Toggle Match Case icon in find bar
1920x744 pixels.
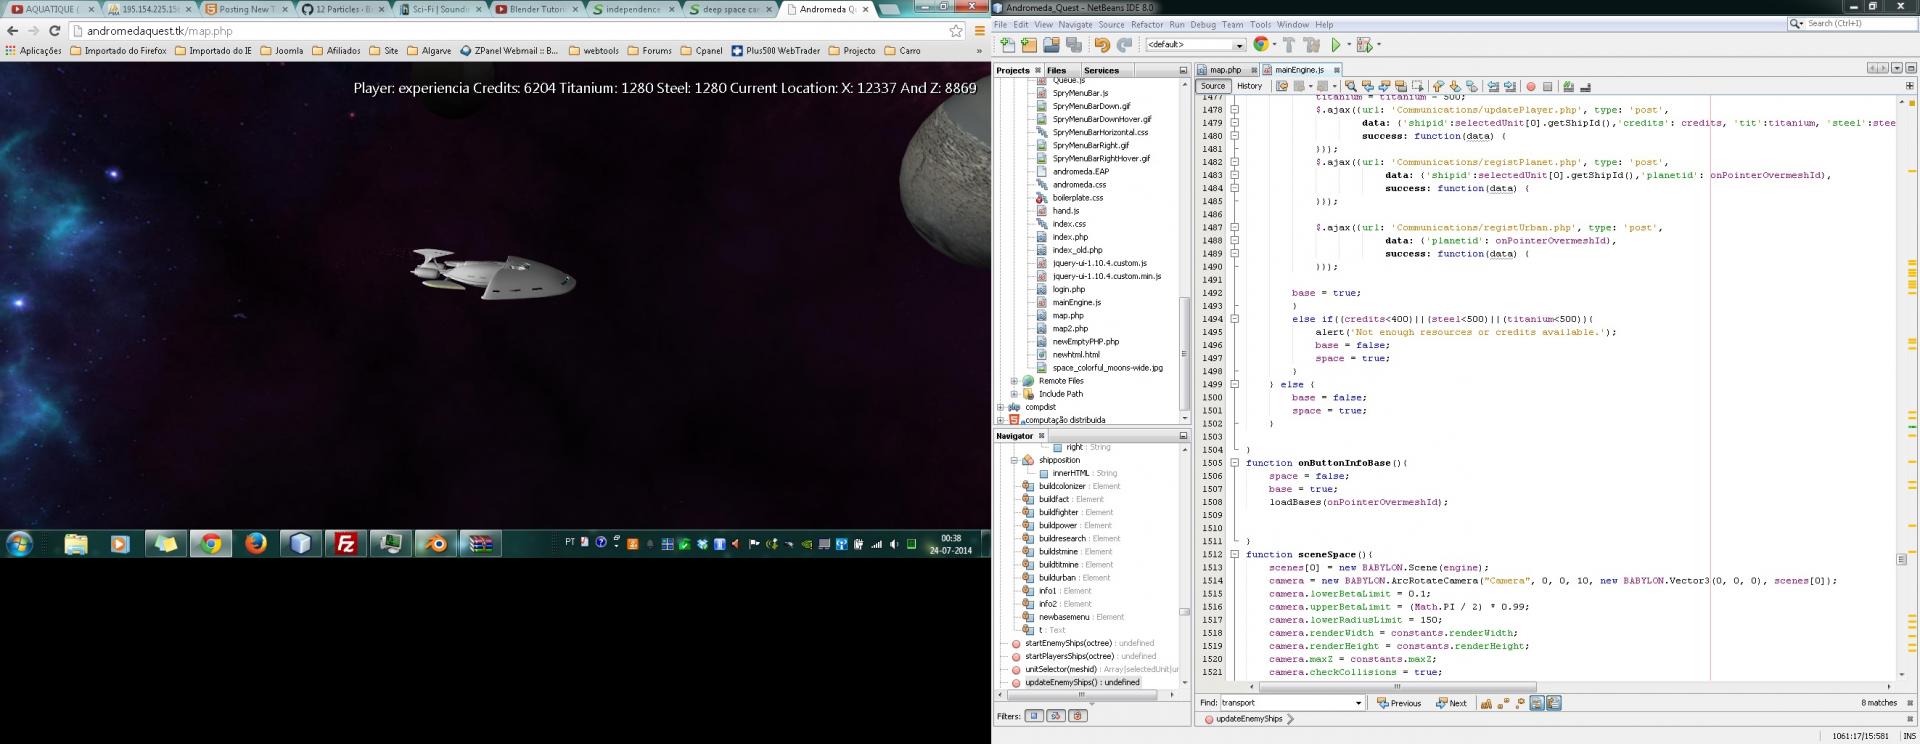(1487, 703)
